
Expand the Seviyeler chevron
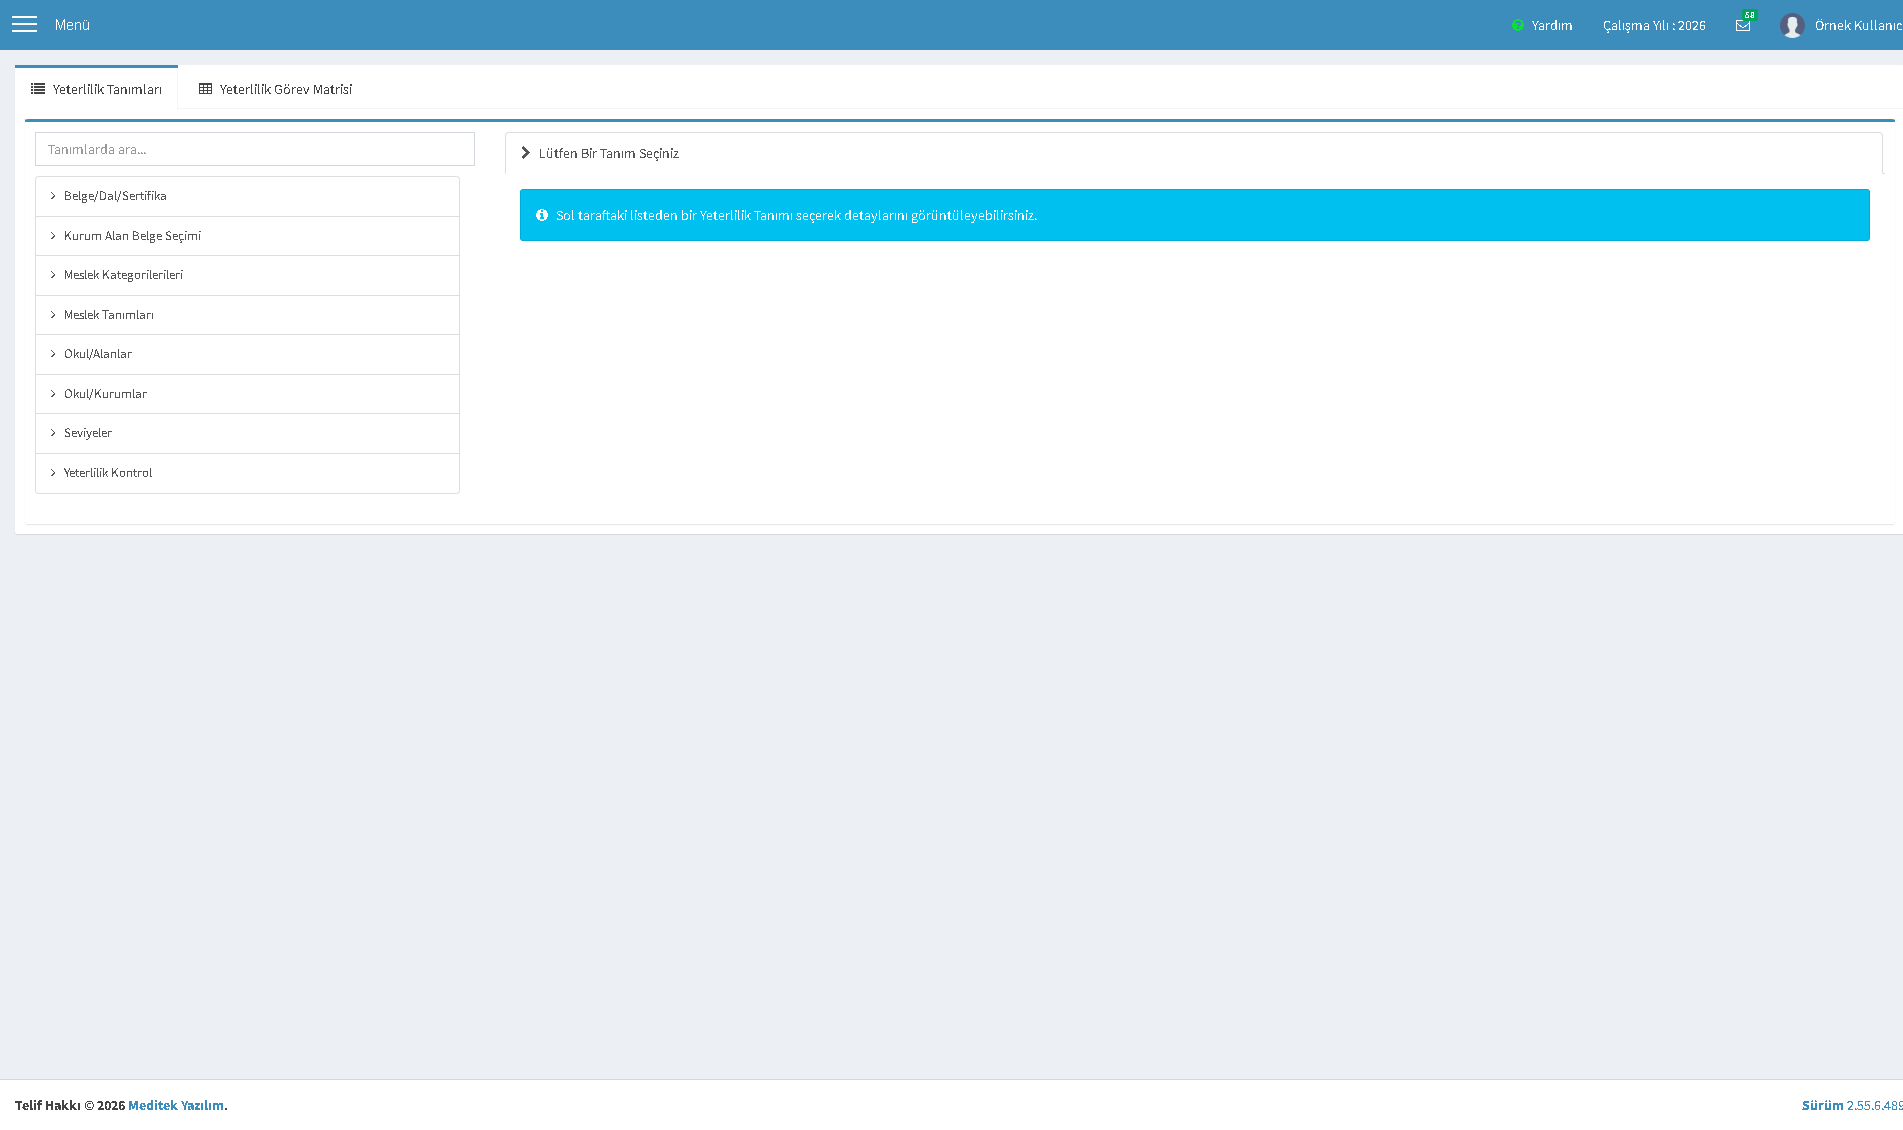(x=53, y=433)
